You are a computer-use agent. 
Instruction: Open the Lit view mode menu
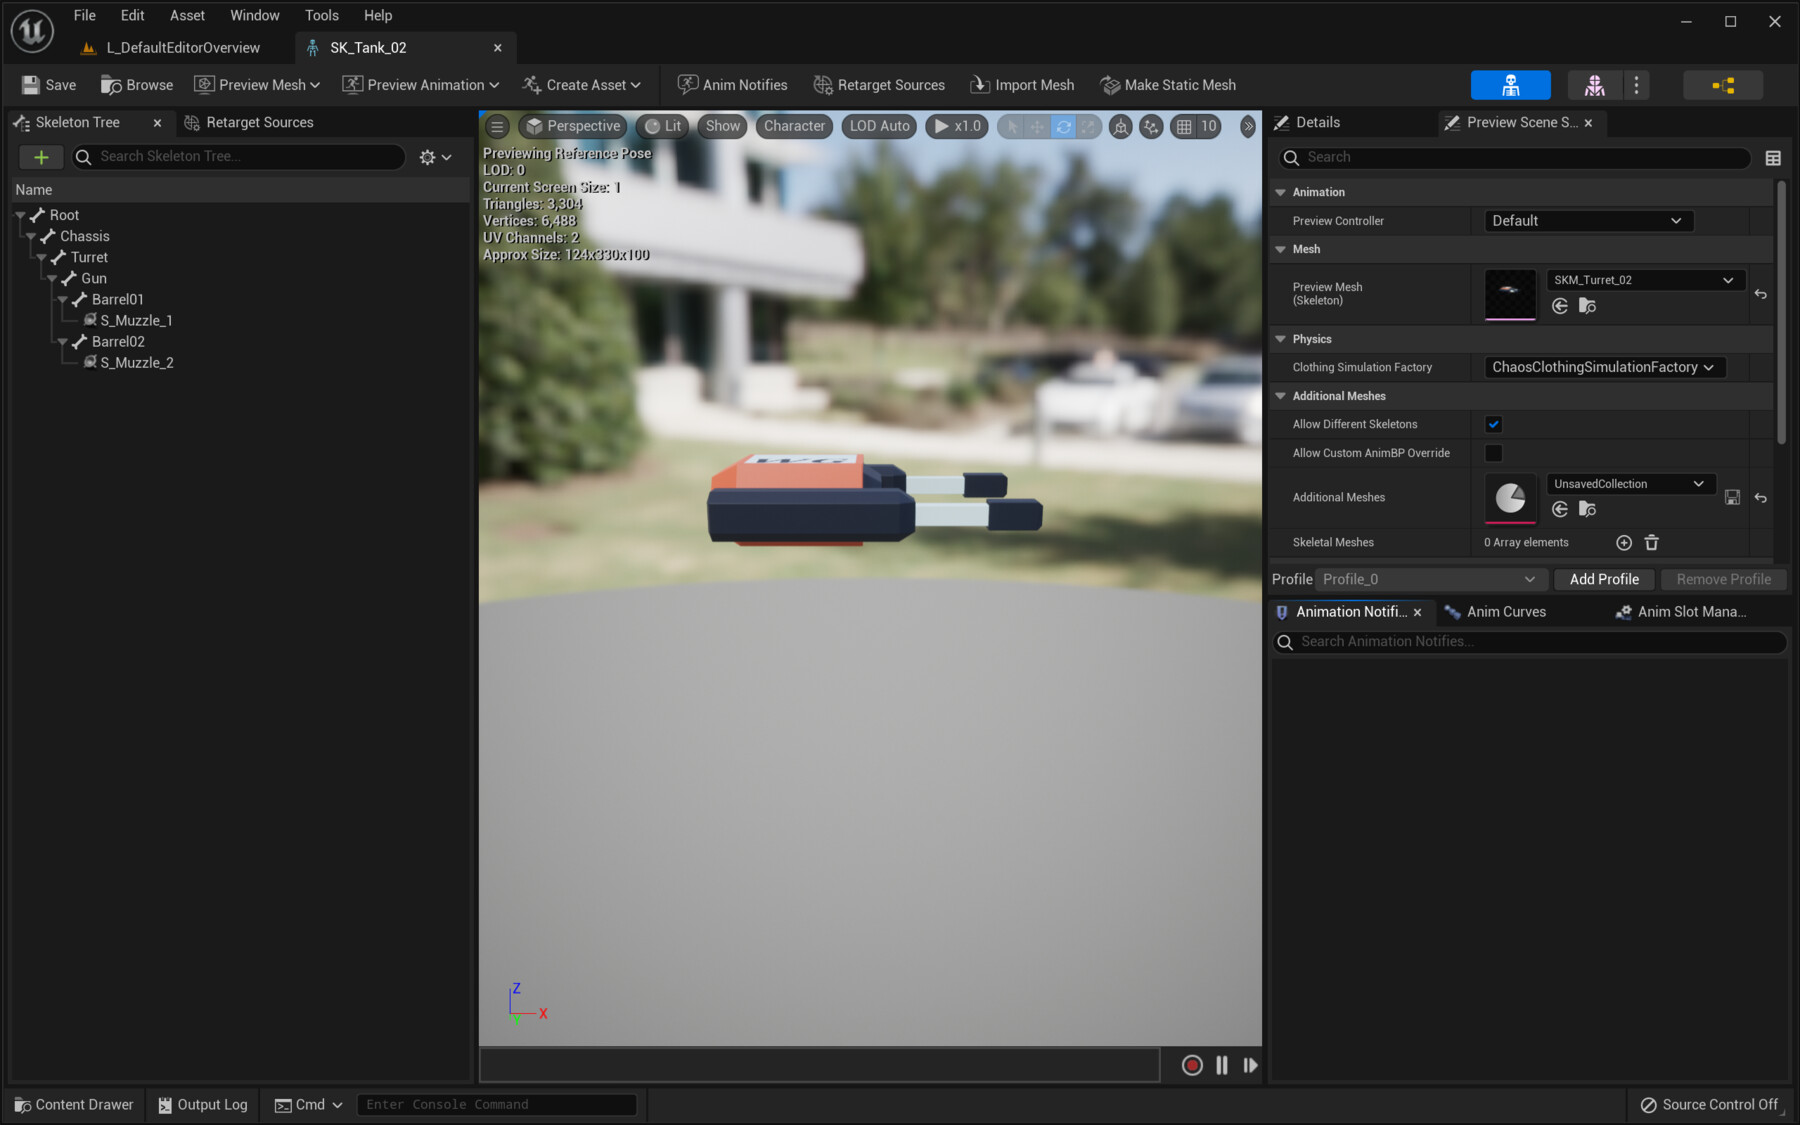663,127
